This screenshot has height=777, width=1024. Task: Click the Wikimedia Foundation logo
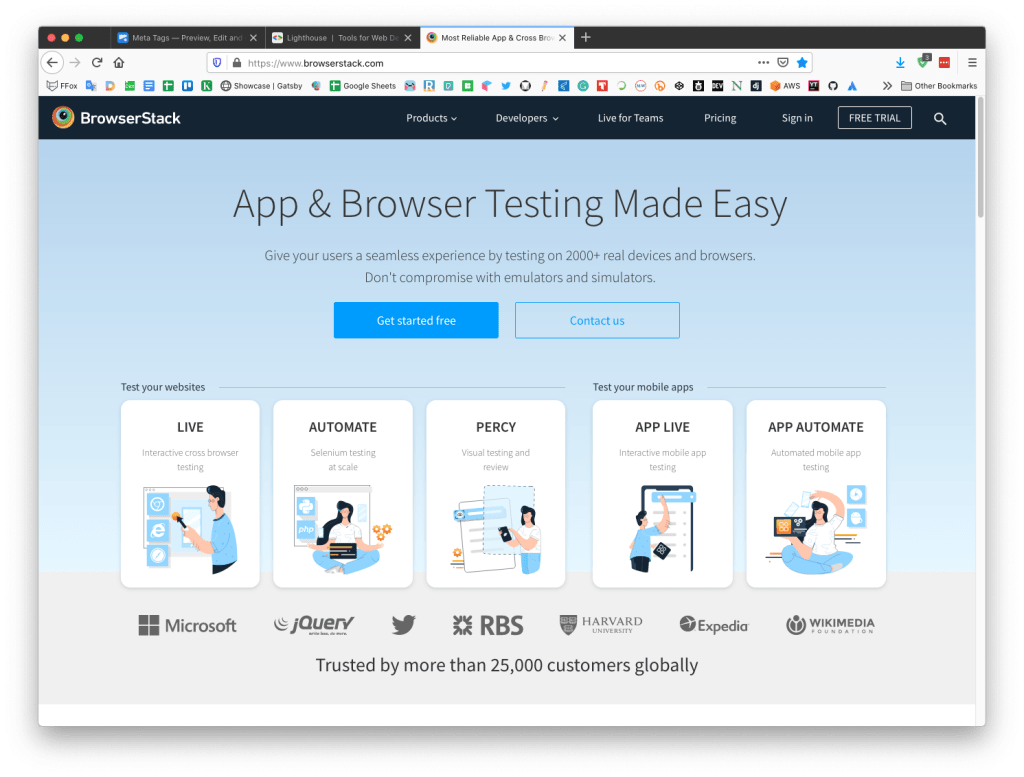coord(830,625)
